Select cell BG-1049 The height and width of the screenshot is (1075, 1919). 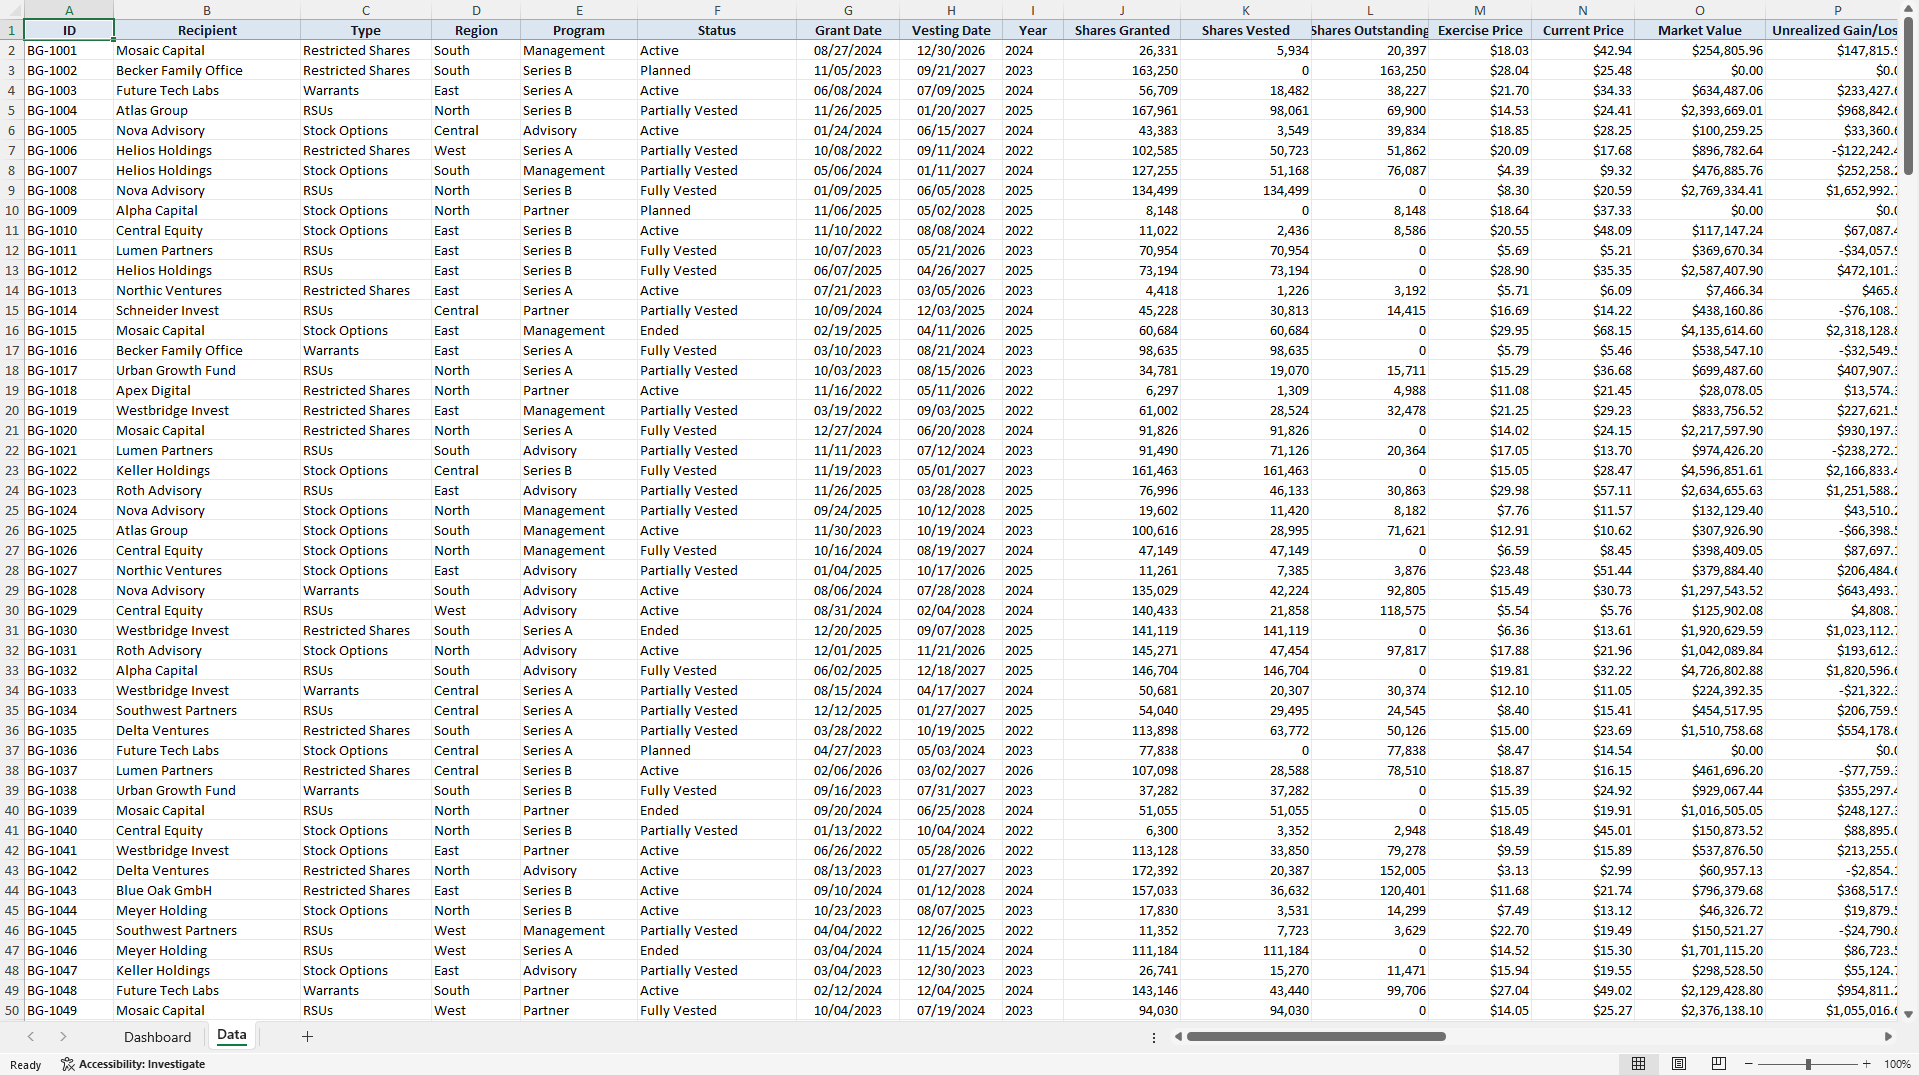click(x=69, y=1010)
